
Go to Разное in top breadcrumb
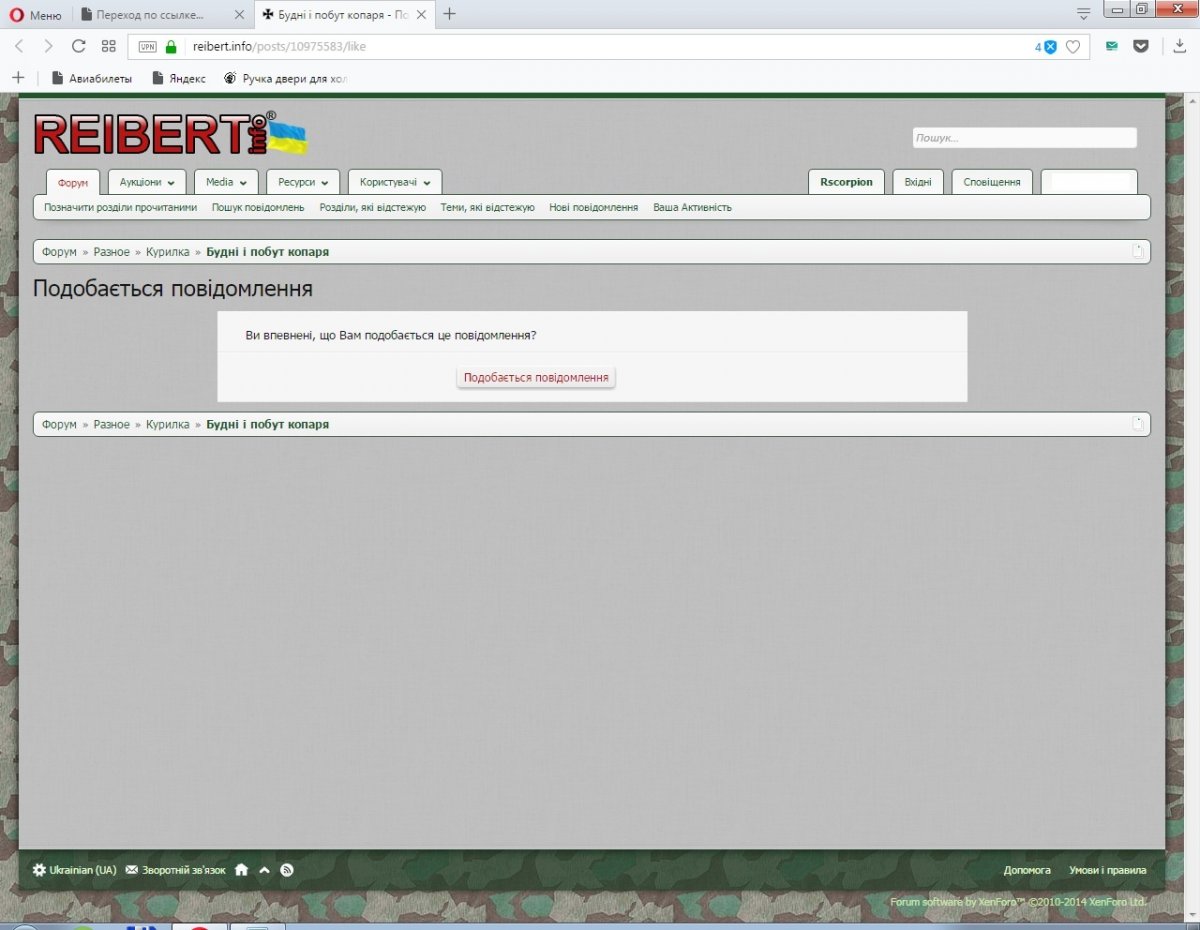[x=112, y=252]
